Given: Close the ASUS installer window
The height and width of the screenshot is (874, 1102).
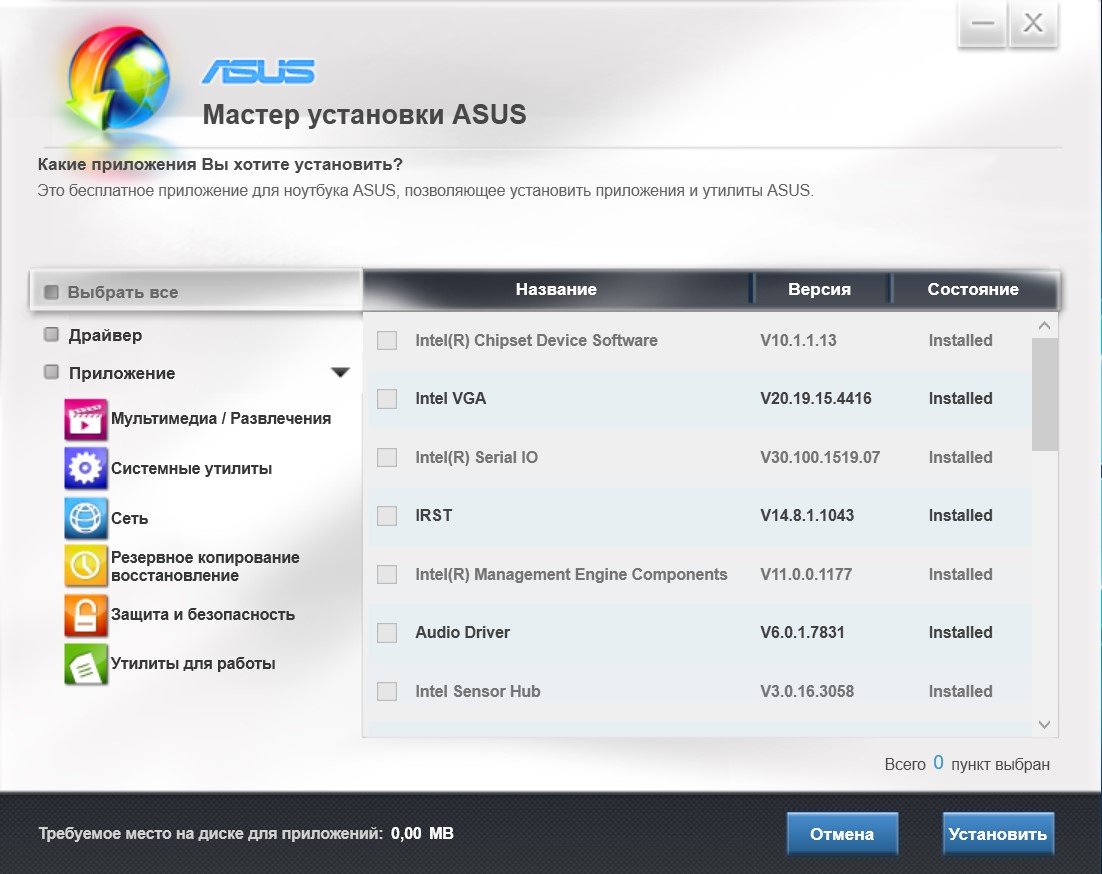Looking at the screenshot, I should point(1033,23).
